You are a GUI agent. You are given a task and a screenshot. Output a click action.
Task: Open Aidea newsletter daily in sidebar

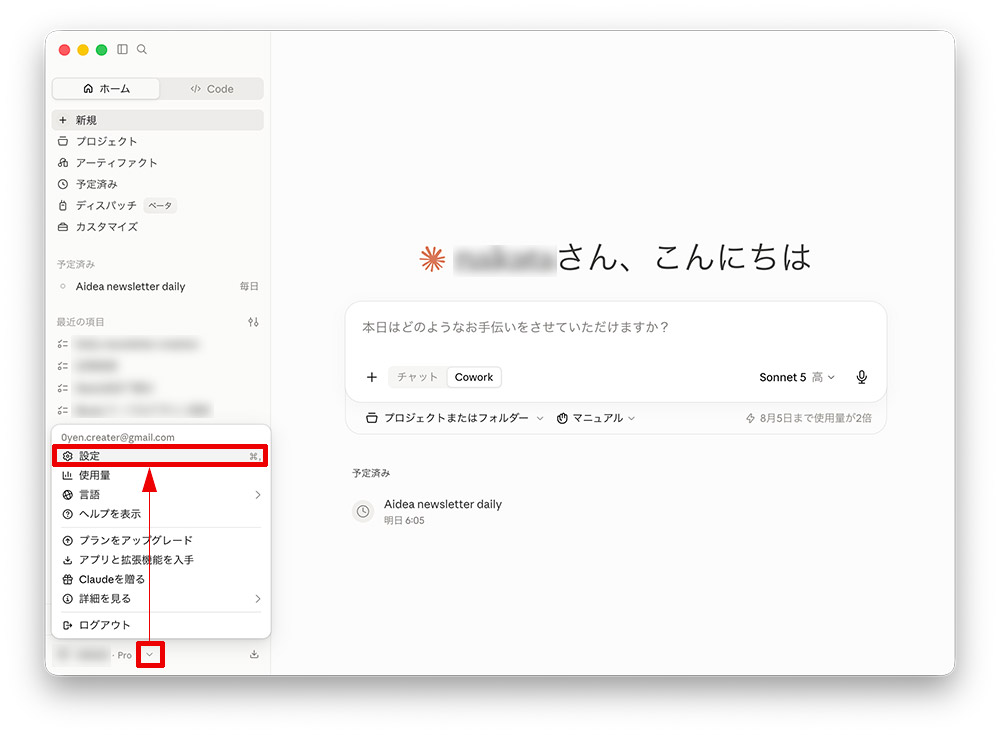pyautogui.click(x=158, y=286)
